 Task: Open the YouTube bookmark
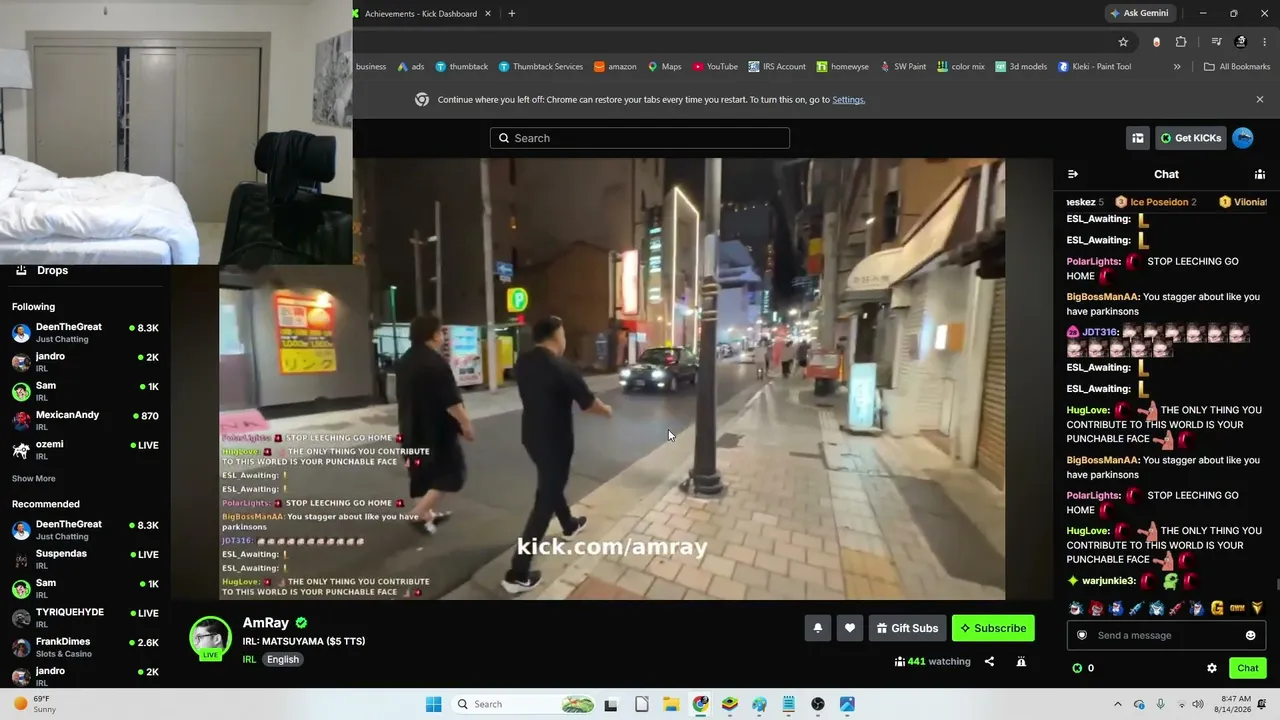click(715, 67)
